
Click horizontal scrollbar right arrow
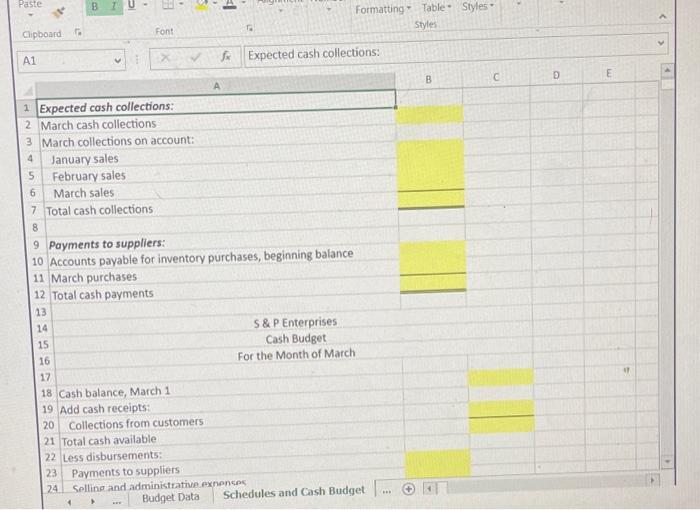(653, 481)
